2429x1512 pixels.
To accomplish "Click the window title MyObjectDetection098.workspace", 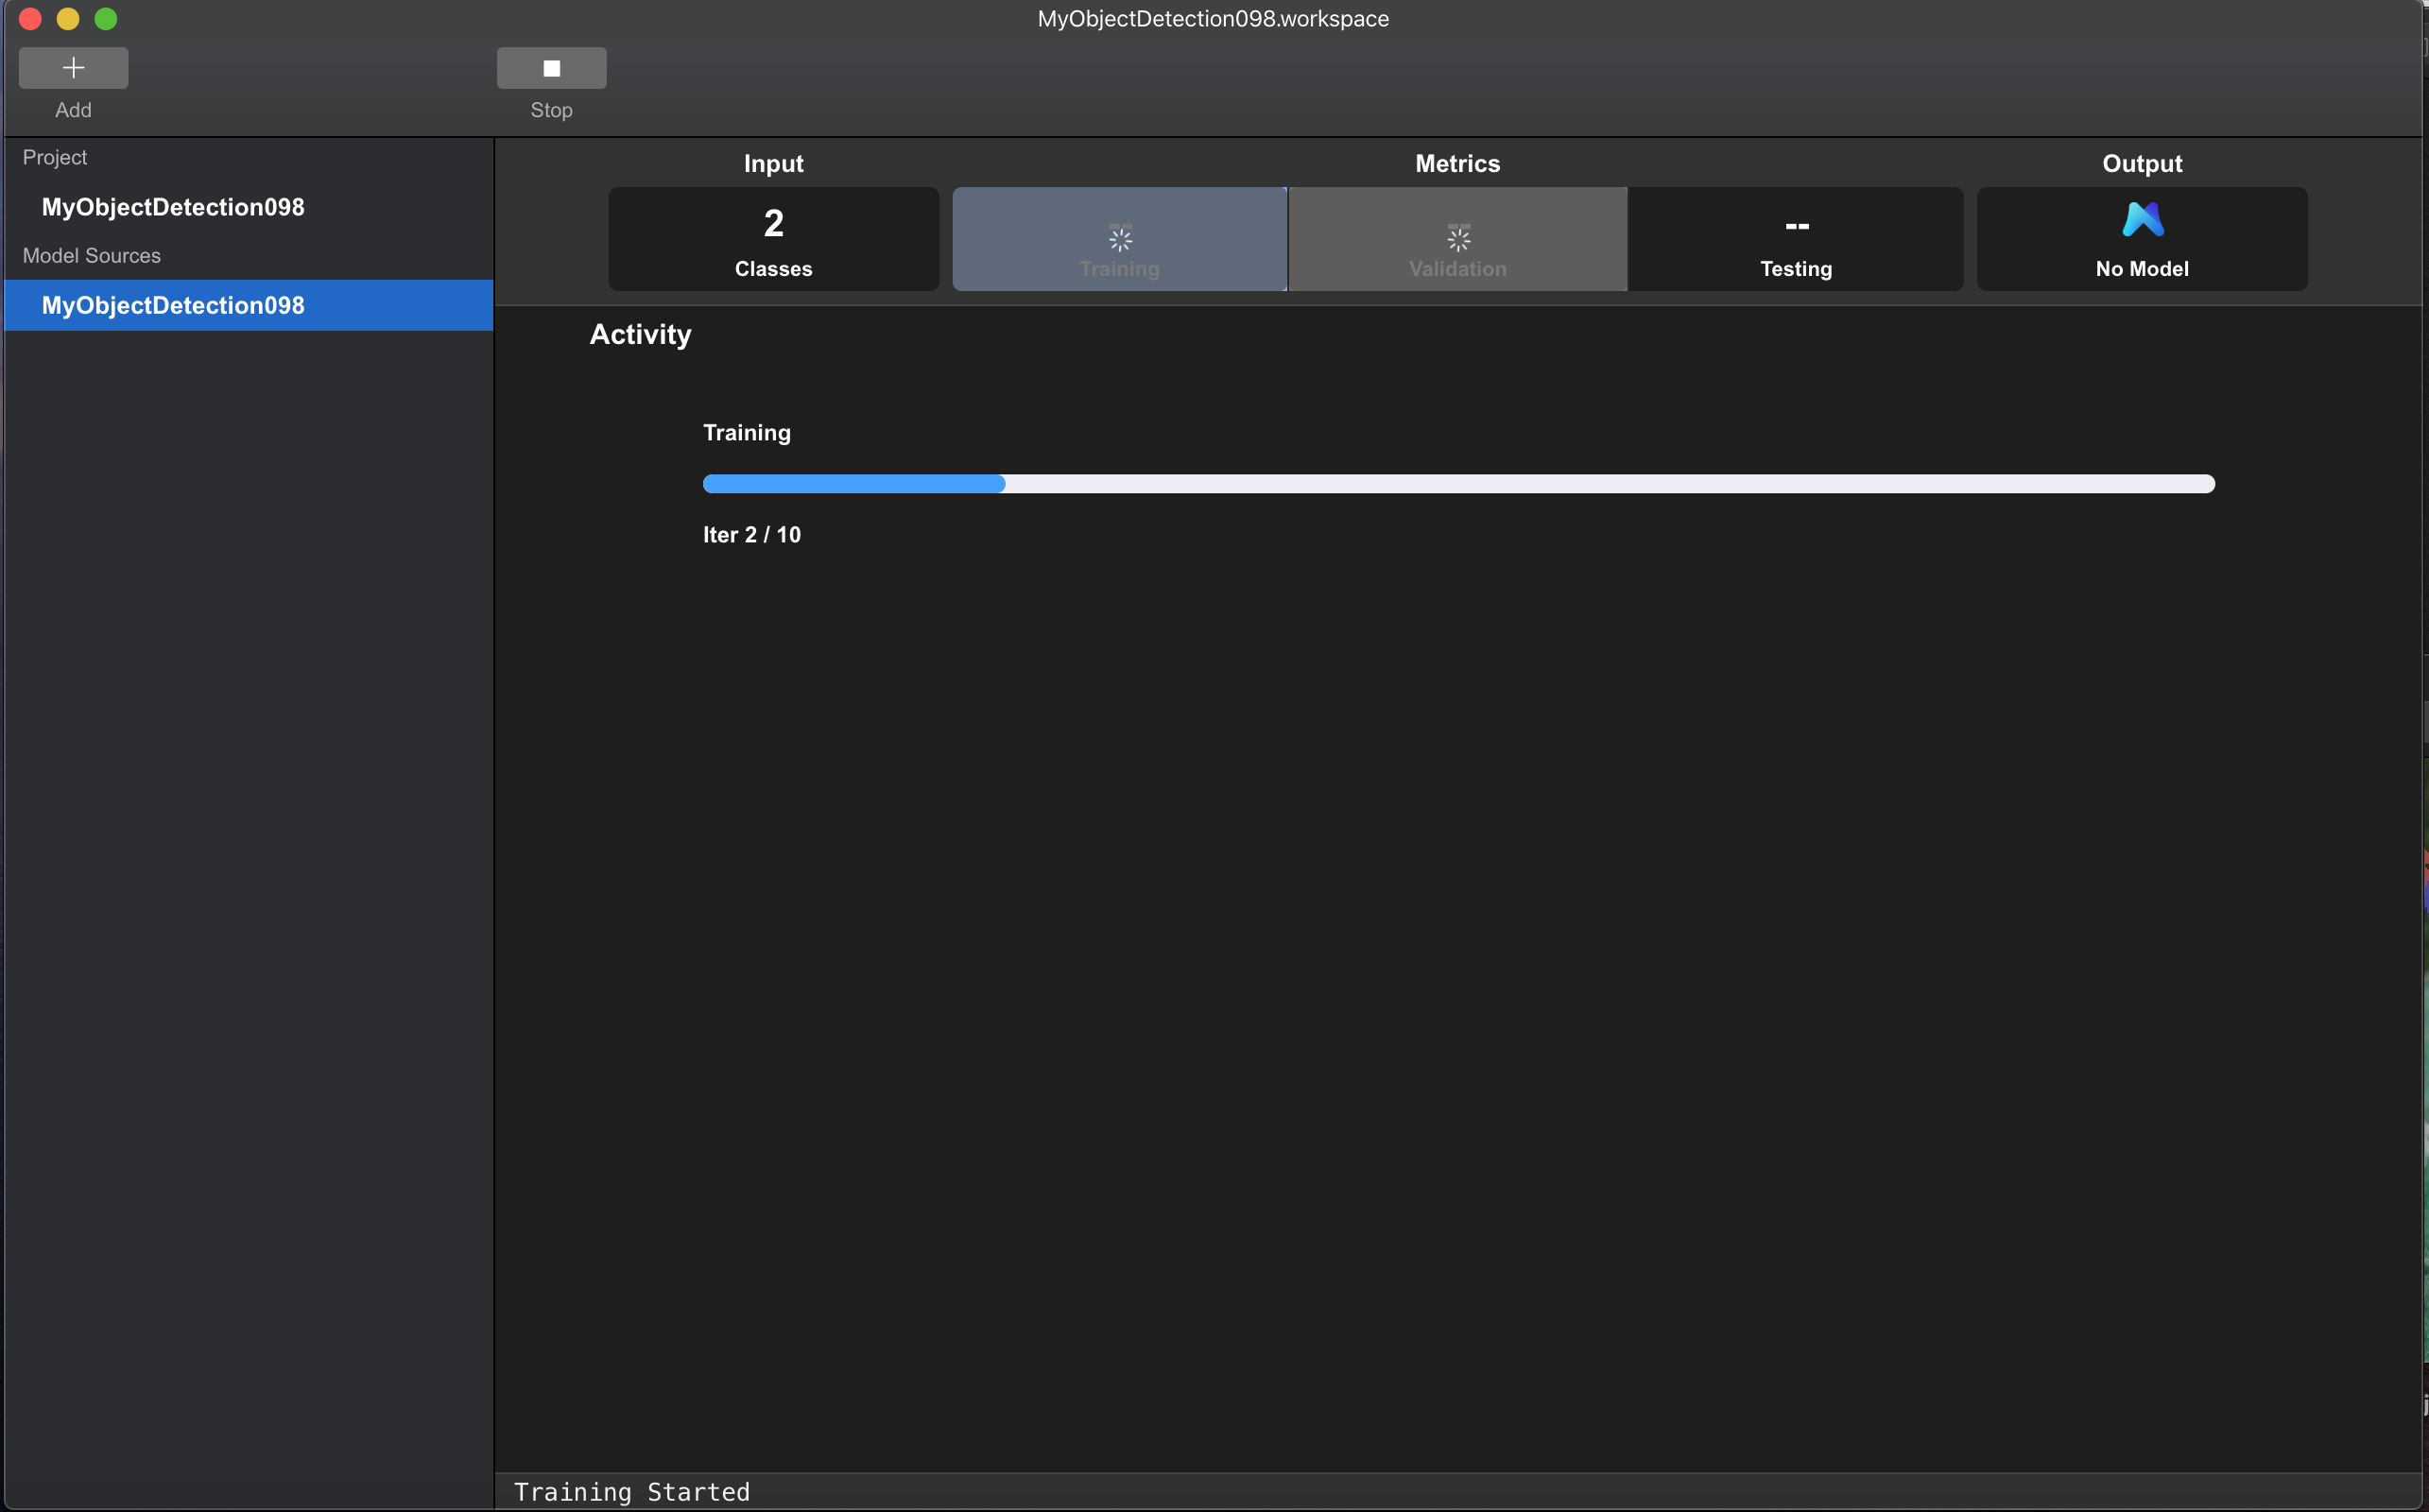I will click(x=1212, y=19).
